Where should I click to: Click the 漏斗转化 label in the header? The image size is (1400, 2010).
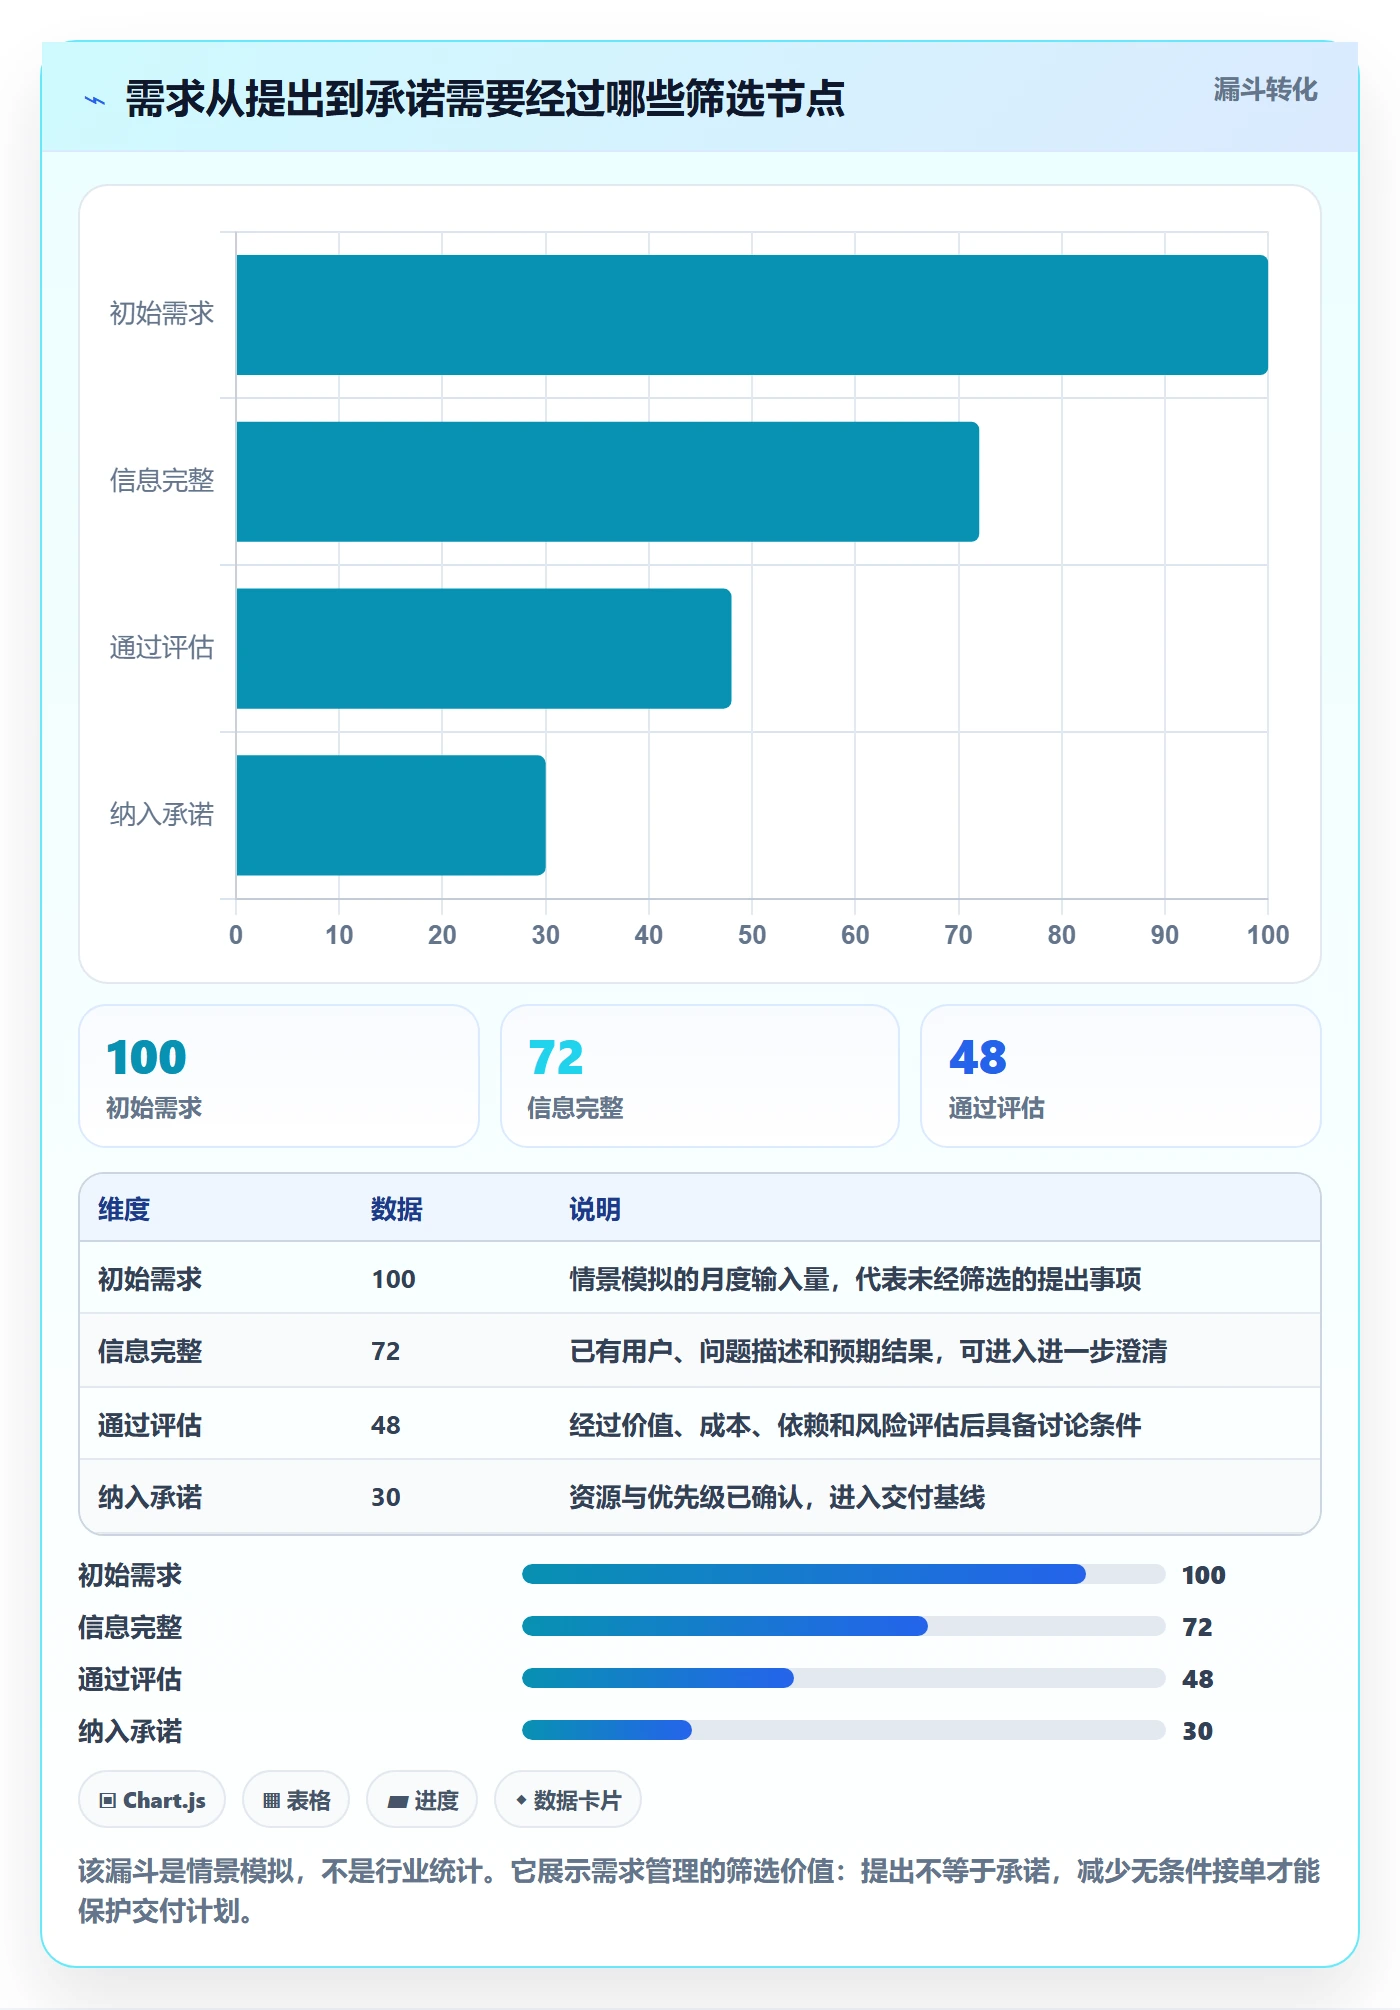(x=1265, y=90)
